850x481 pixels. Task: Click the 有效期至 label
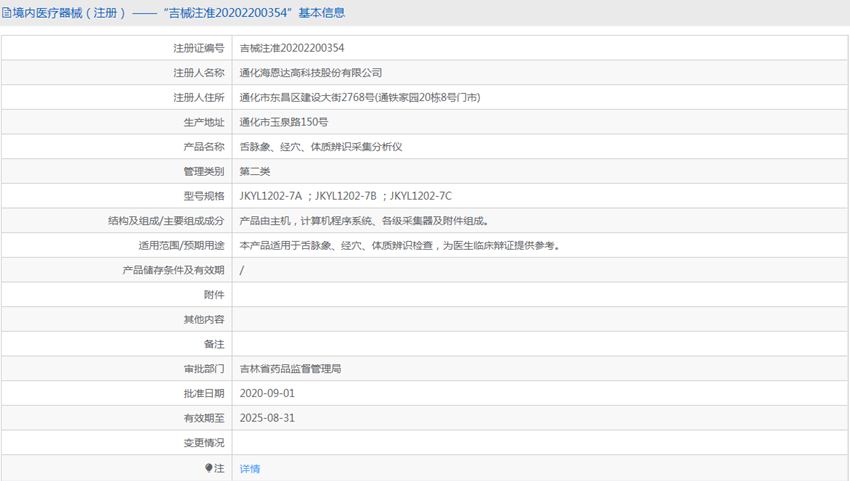click(x=204, y=418)
